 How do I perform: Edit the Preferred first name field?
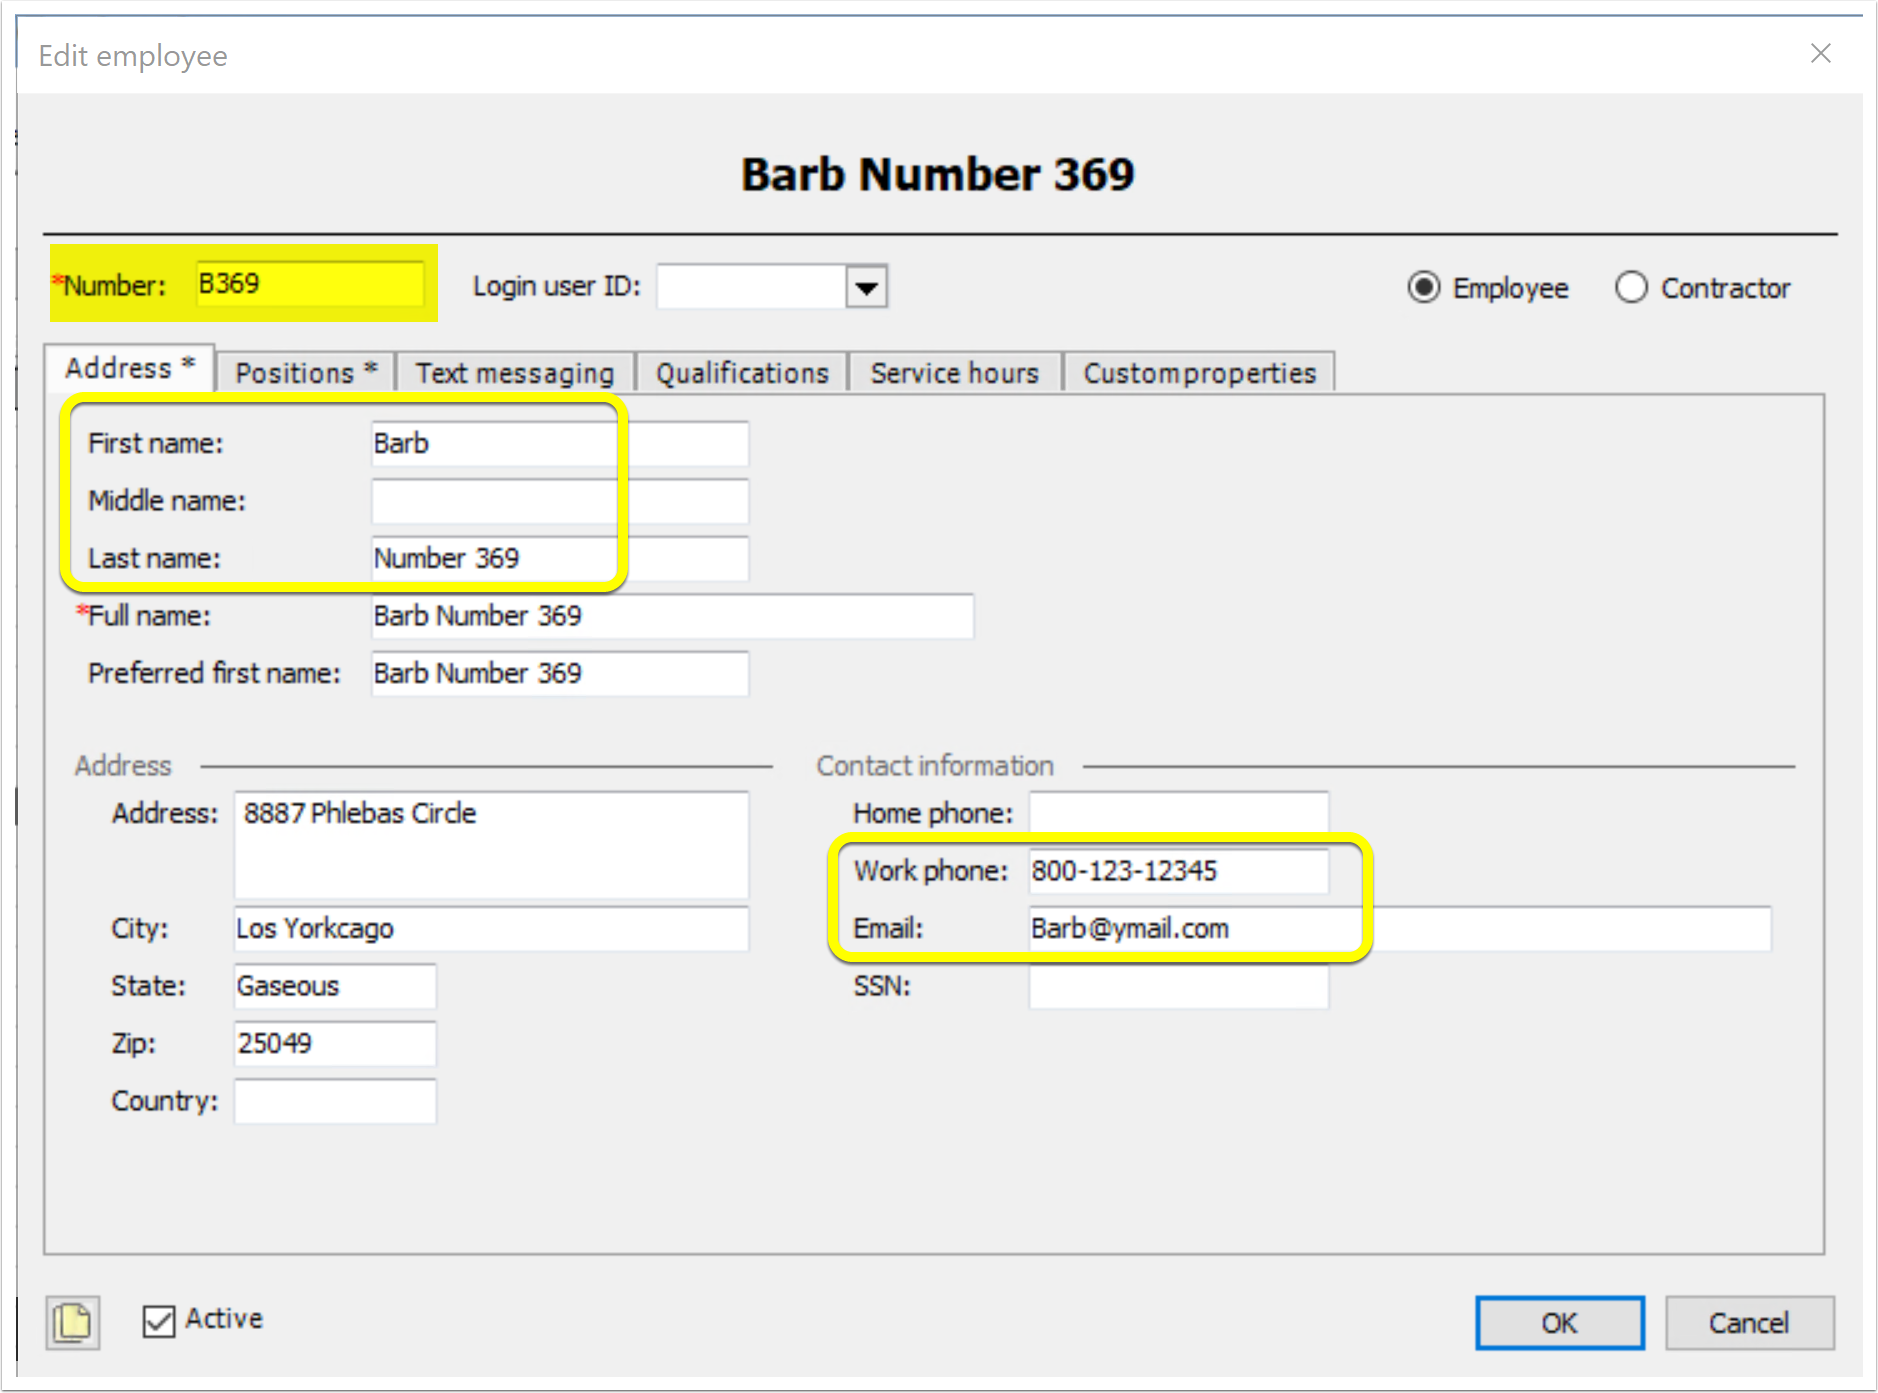560,674
